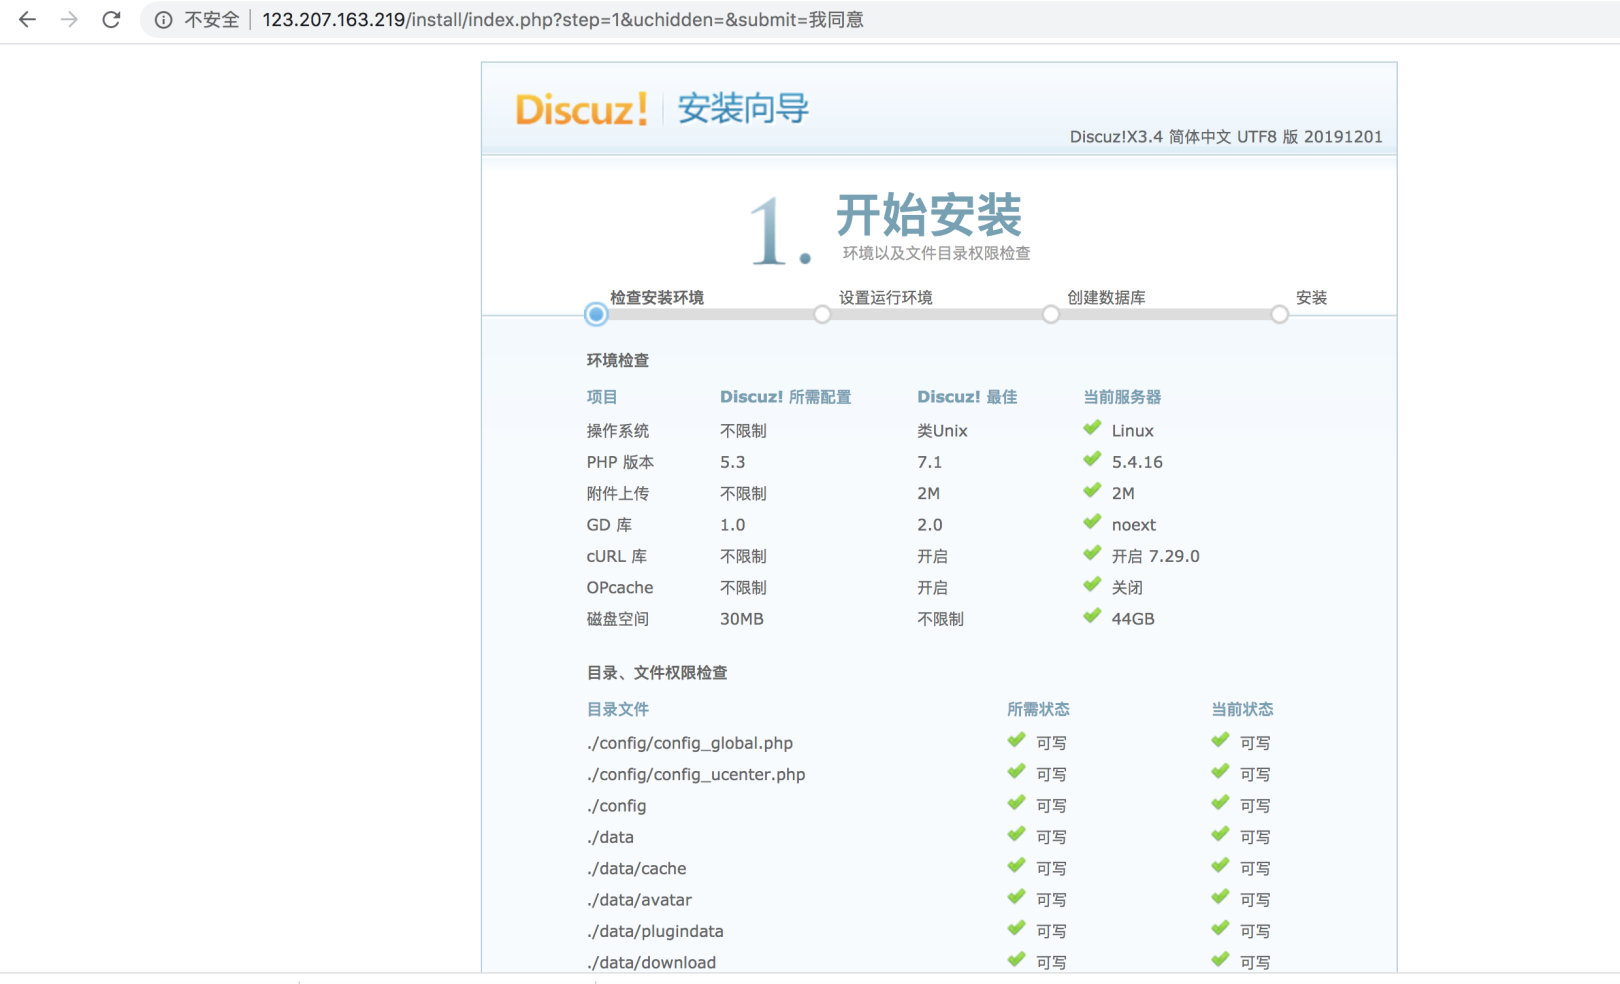Viewport: 1620px width, 984px height.
Task: Click 当前状态 check for ./data/avatar
Action: click(1220, 897)
